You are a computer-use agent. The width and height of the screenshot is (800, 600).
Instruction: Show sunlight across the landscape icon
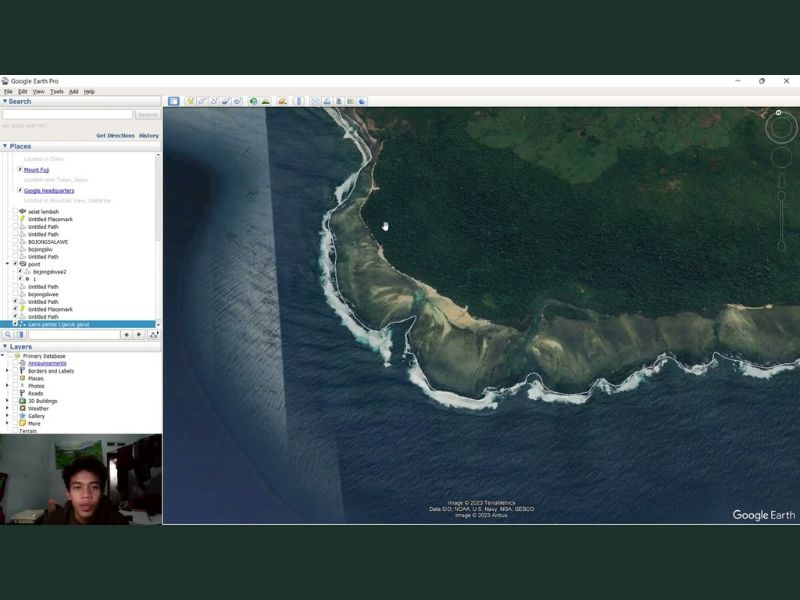[265, 101]
